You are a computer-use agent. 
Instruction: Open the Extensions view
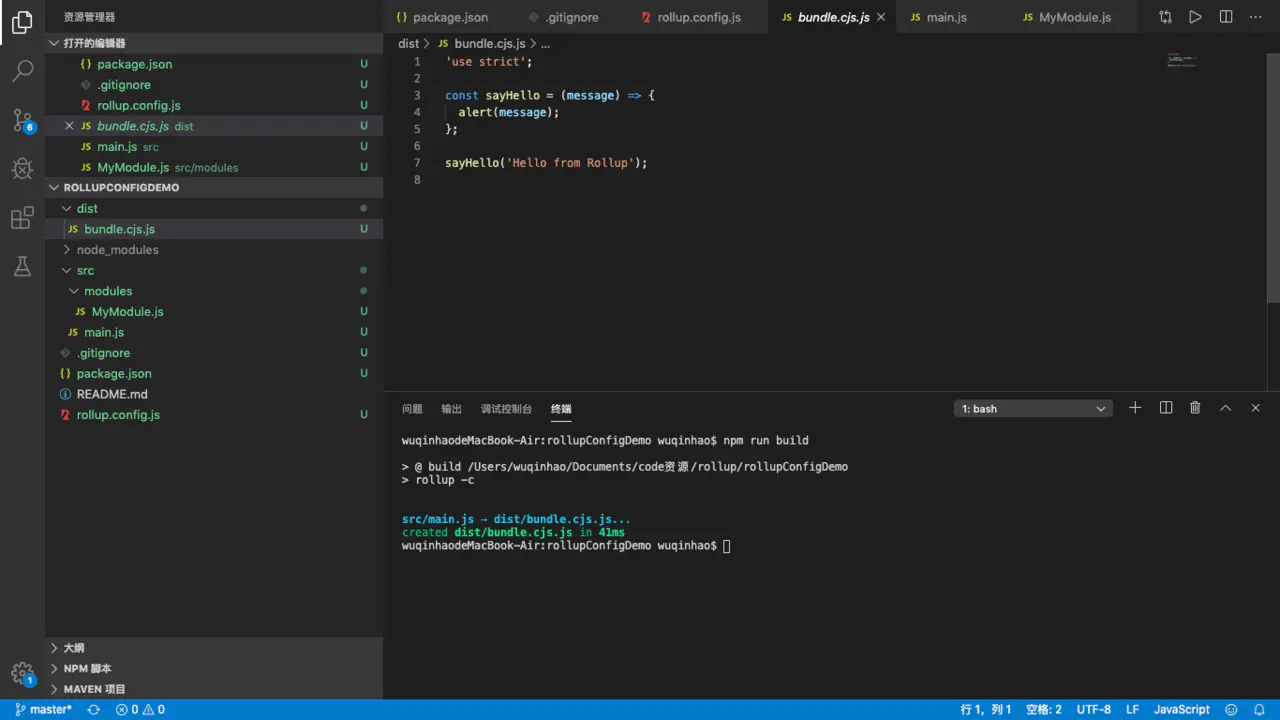[22, 218]
